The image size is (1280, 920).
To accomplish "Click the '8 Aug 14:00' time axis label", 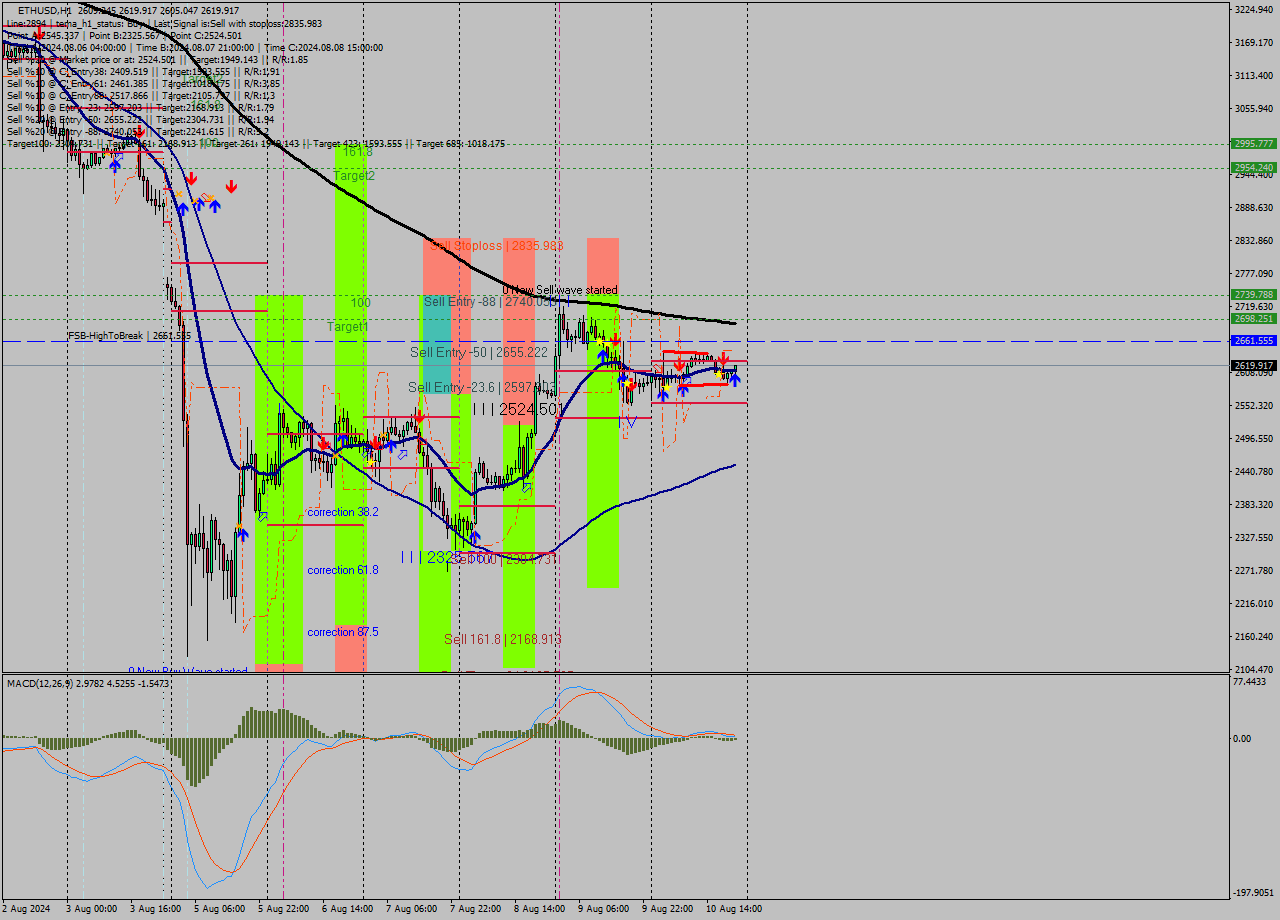I will 539,909.
